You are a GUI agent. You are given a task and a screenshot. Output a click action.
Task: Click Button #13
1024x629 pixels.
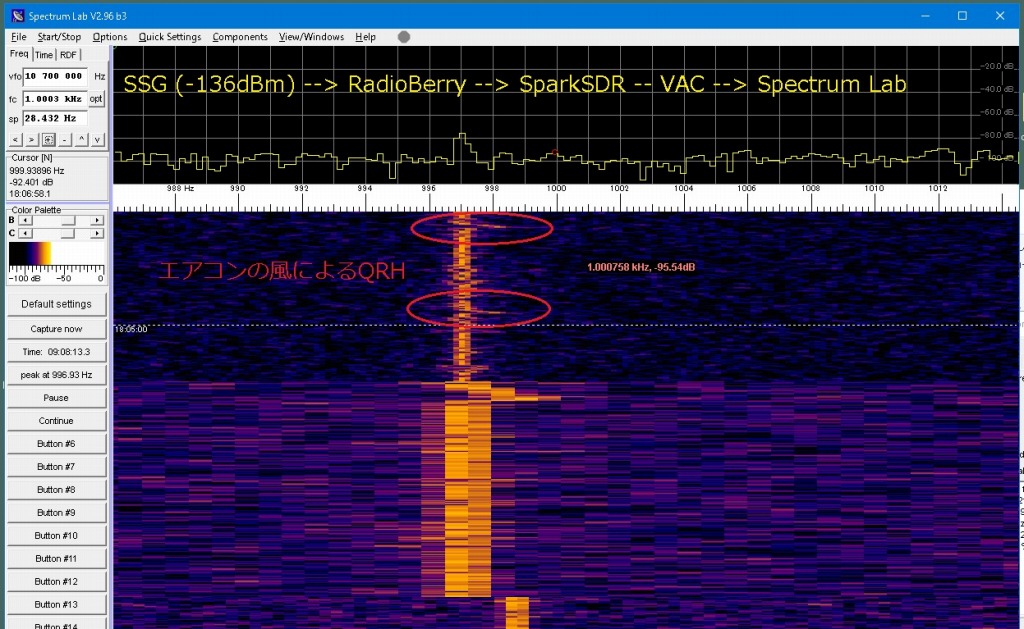(x=56, y=604)
